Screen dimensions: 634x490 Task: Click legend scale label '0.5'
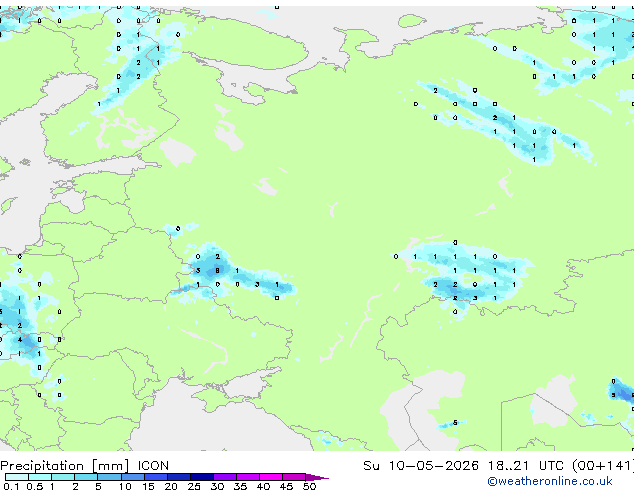pyautogui.click(x=35, y=486)
